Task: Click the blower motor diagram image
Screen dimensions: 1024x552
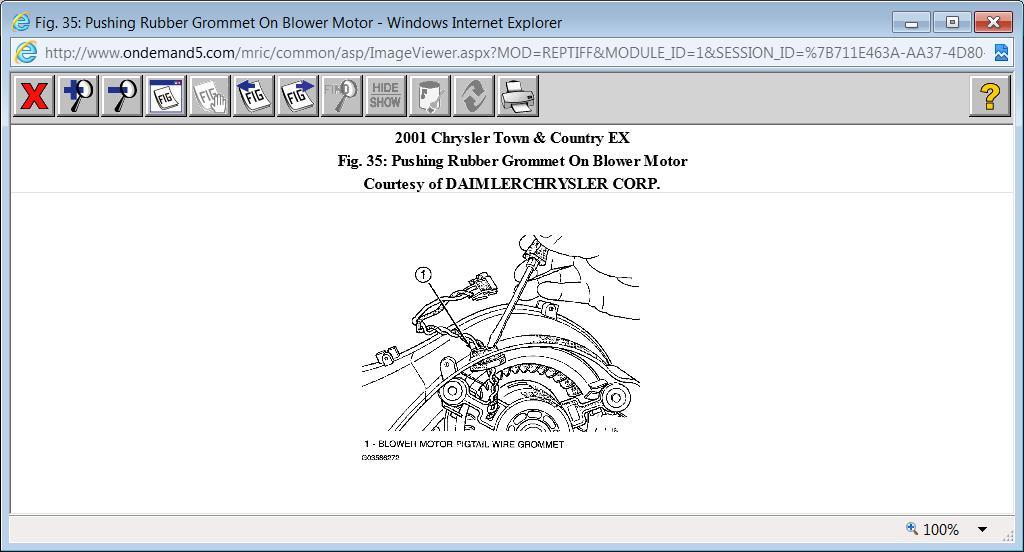Action: (501, 333)
